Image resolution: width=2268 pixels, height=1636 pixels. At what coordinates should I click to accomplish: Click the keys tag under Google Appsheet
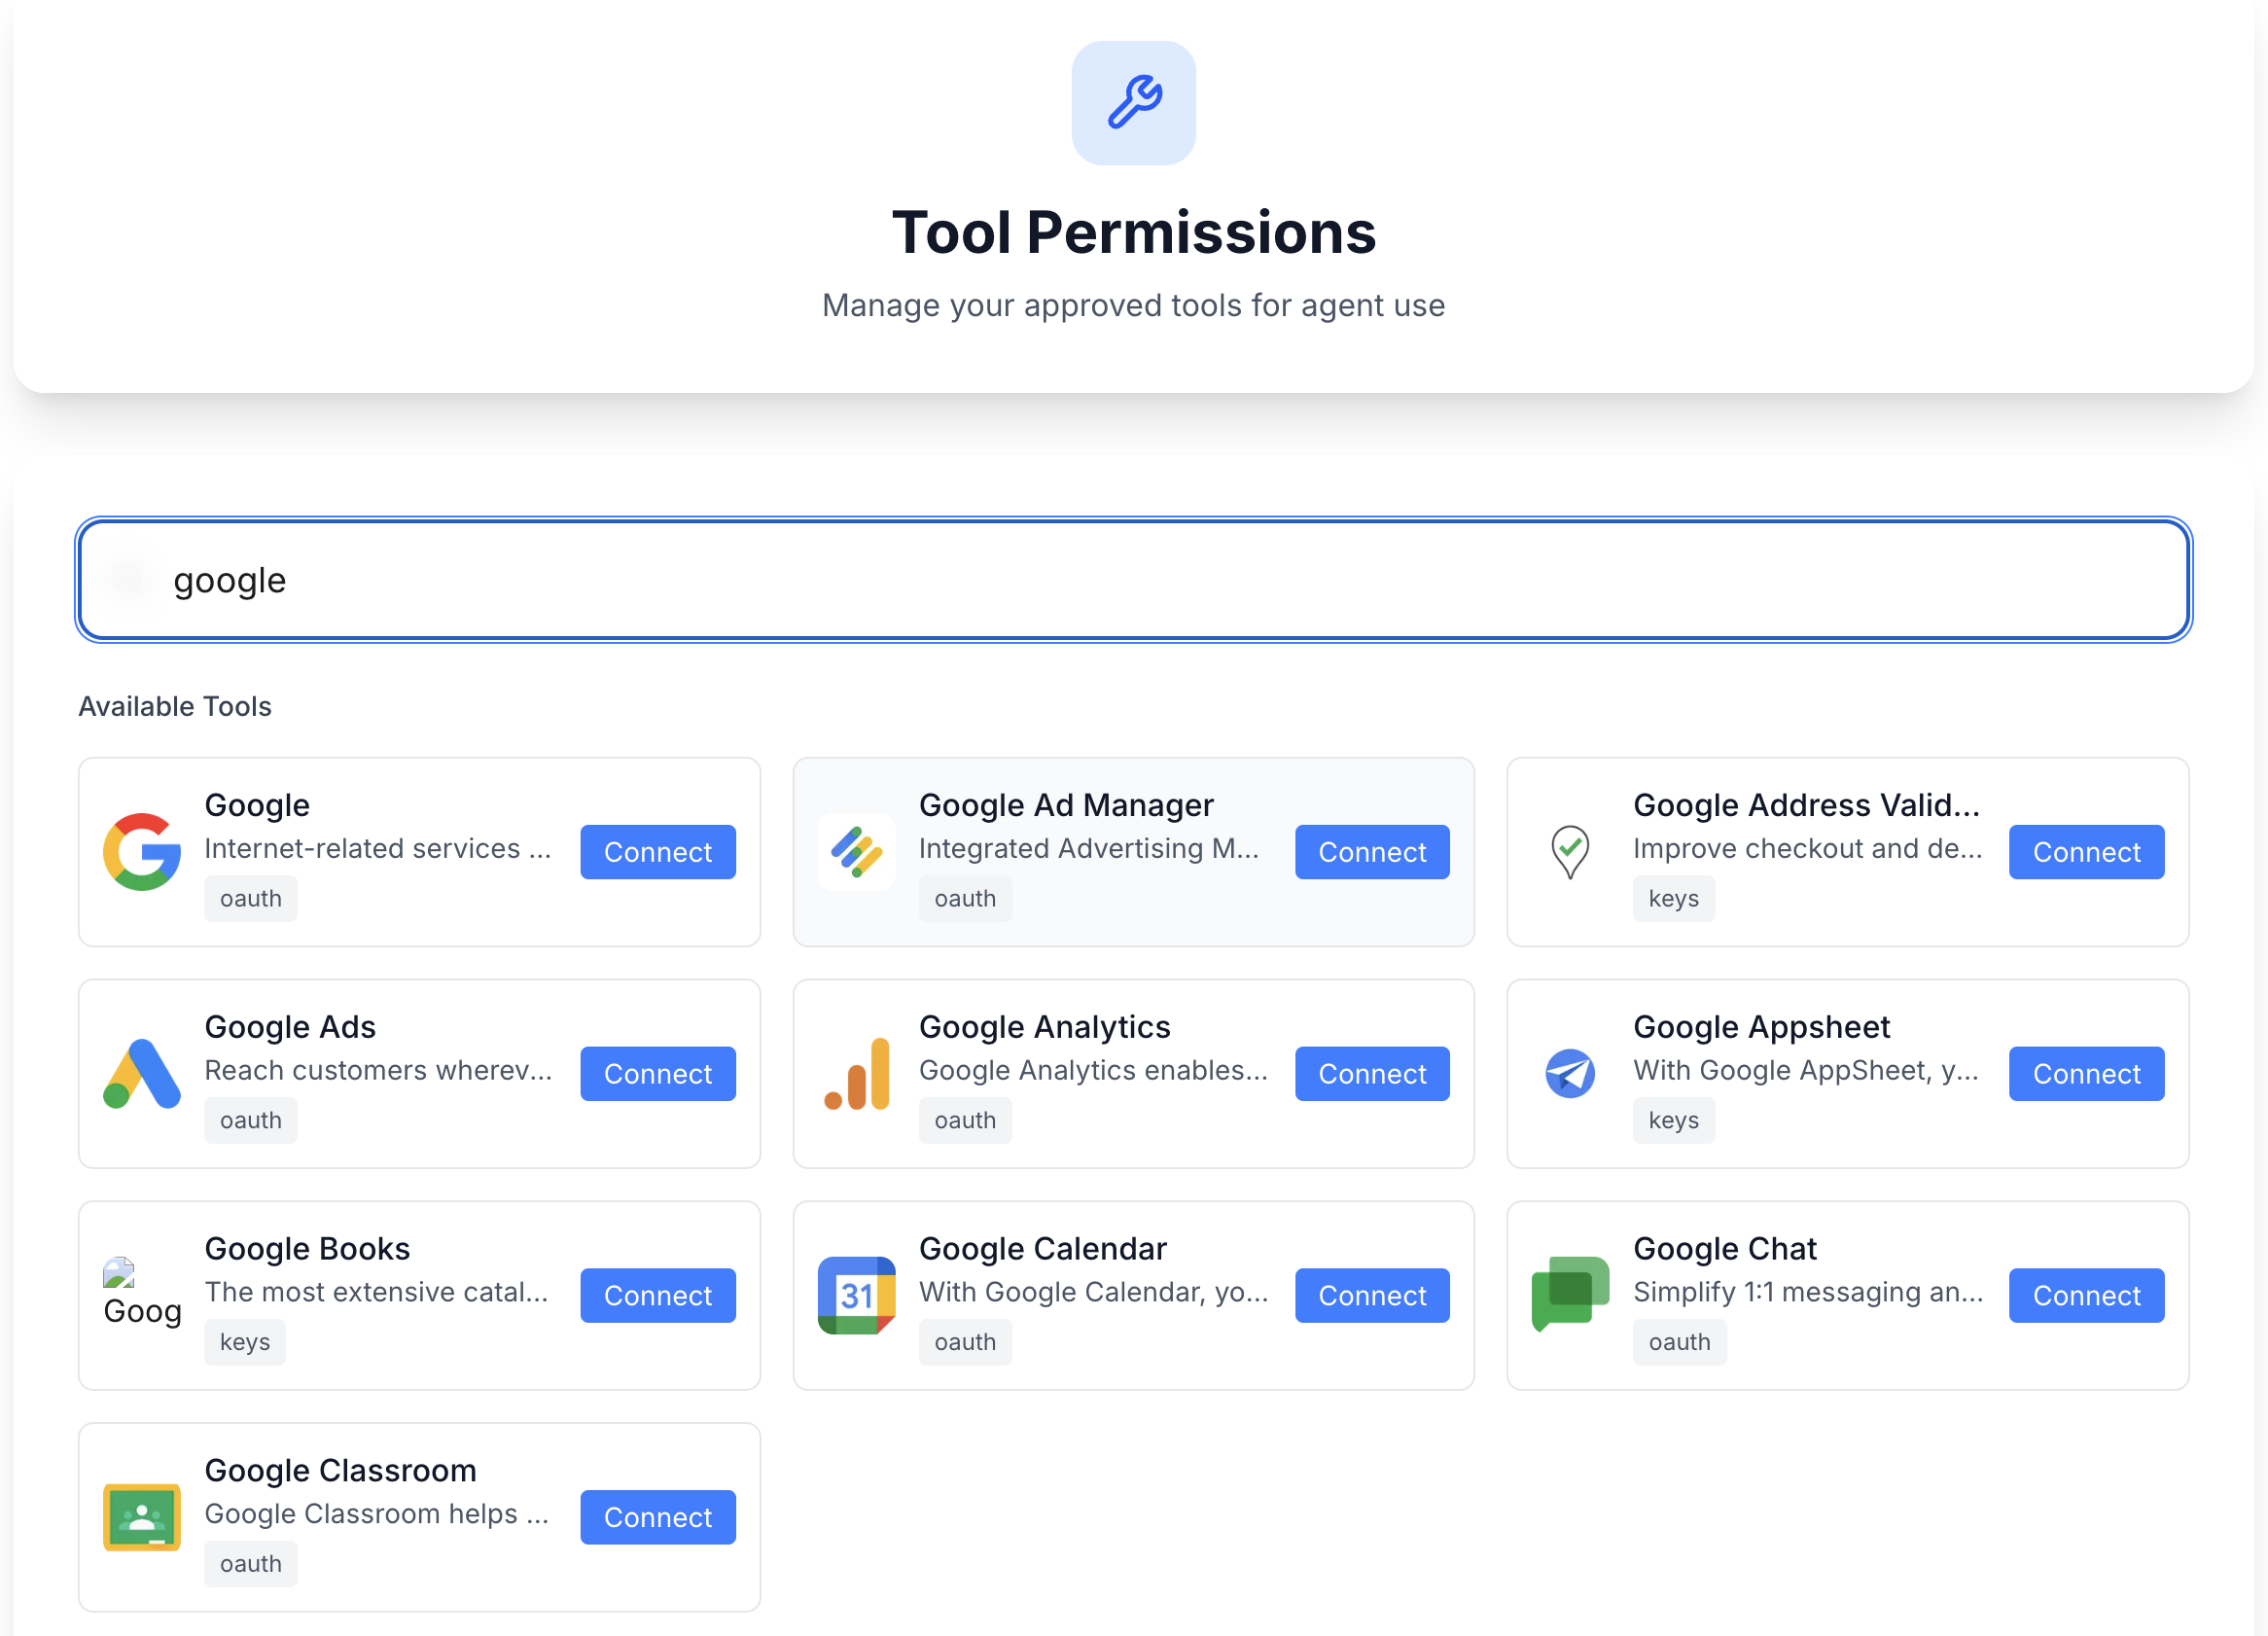[1673, 1120]
